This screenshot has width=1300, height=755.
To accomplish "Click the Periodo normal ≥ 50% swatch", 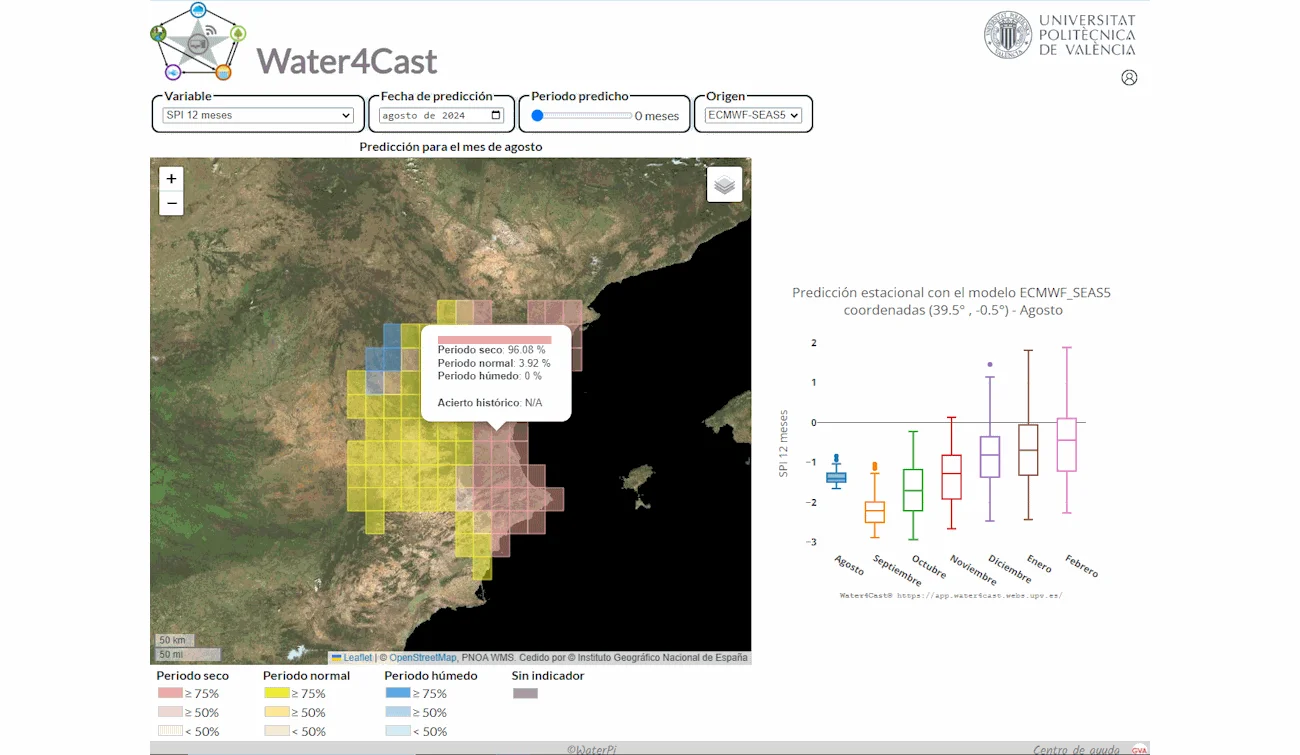I will 276,712.
